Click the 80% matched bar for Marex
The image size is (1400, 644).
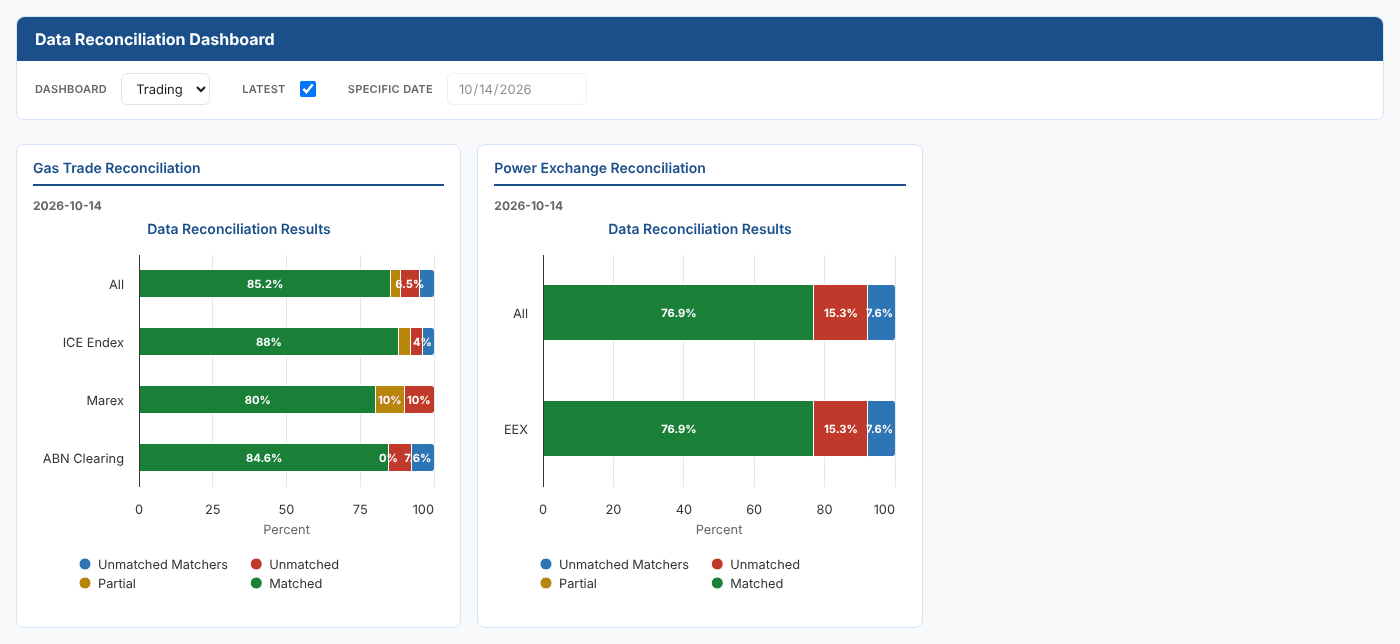coord(257,400)
